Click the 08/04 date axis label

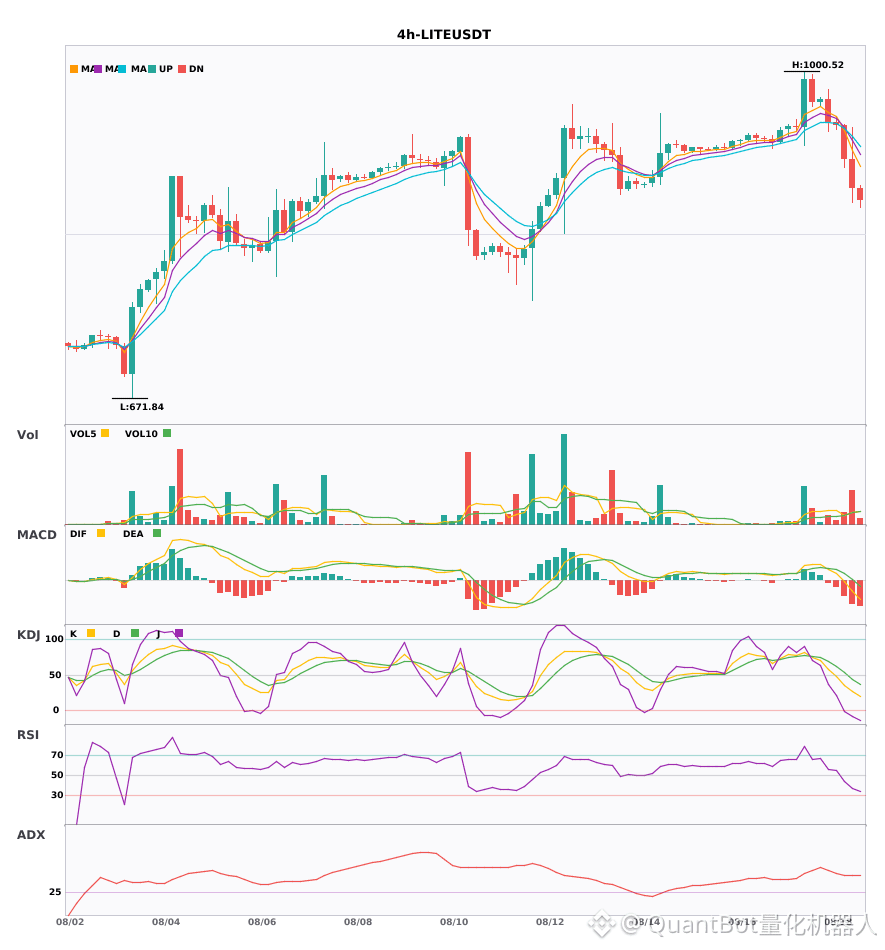[x=165, y=922]
